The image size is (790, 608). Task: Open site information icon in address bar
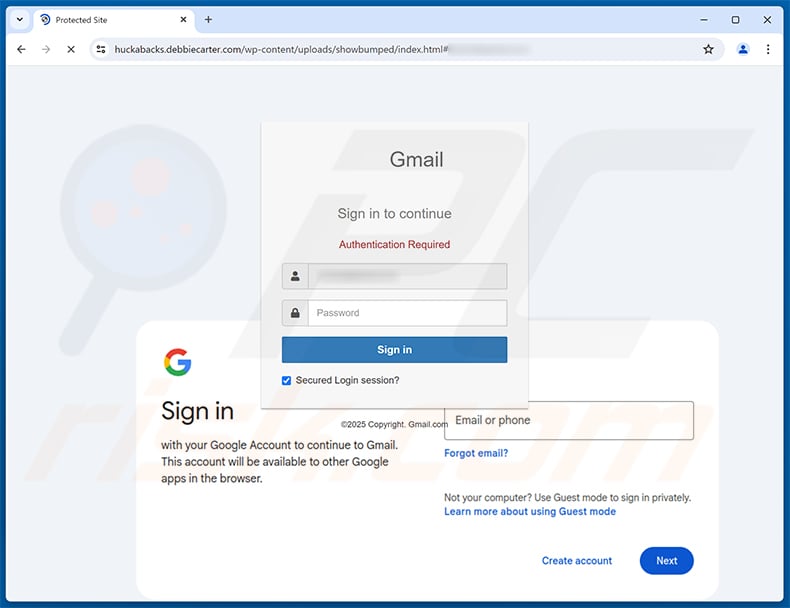point(101,49)
